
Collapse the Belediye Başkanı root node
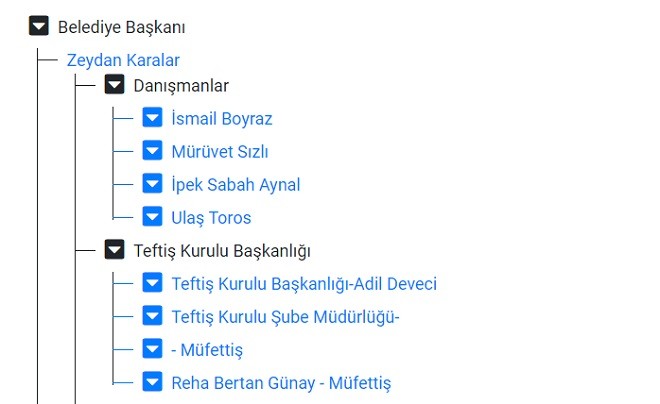39,26
